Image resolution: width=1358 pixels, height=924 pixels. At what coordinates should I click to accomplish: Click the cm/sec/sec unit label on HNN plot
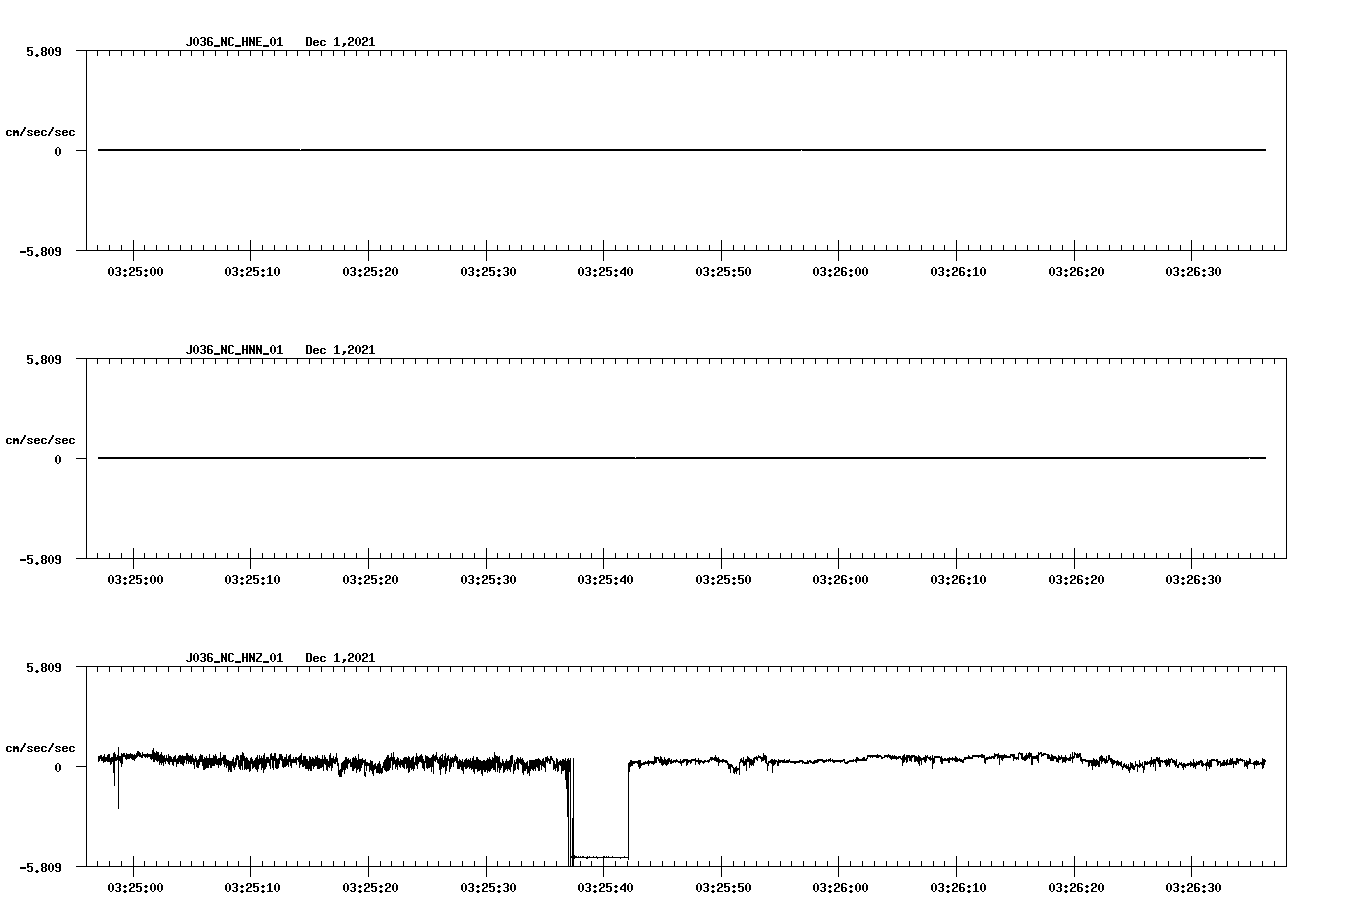click(x=40, y=440)
